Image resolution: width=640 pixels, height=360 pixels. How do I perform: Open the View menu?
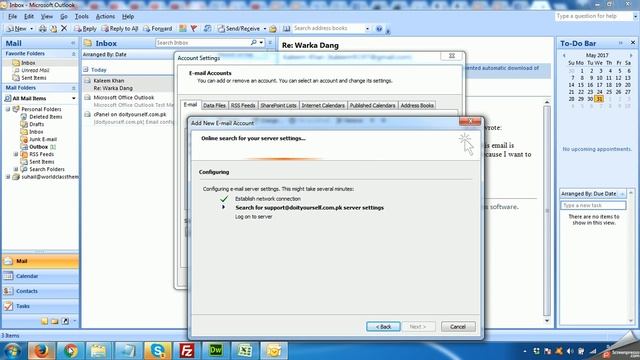coord(47,16)
